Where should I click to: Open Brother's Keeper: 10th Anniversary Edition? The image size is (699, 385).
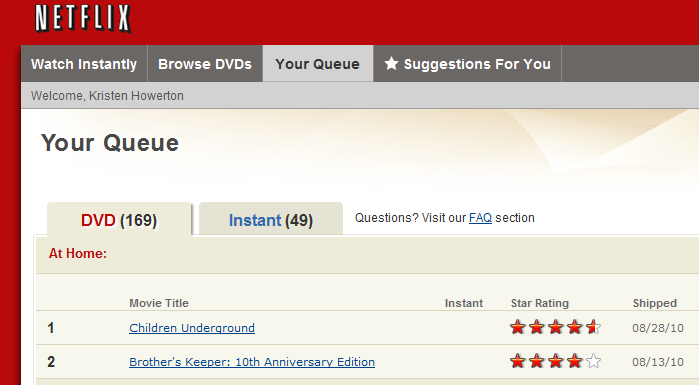coord(252,362)
